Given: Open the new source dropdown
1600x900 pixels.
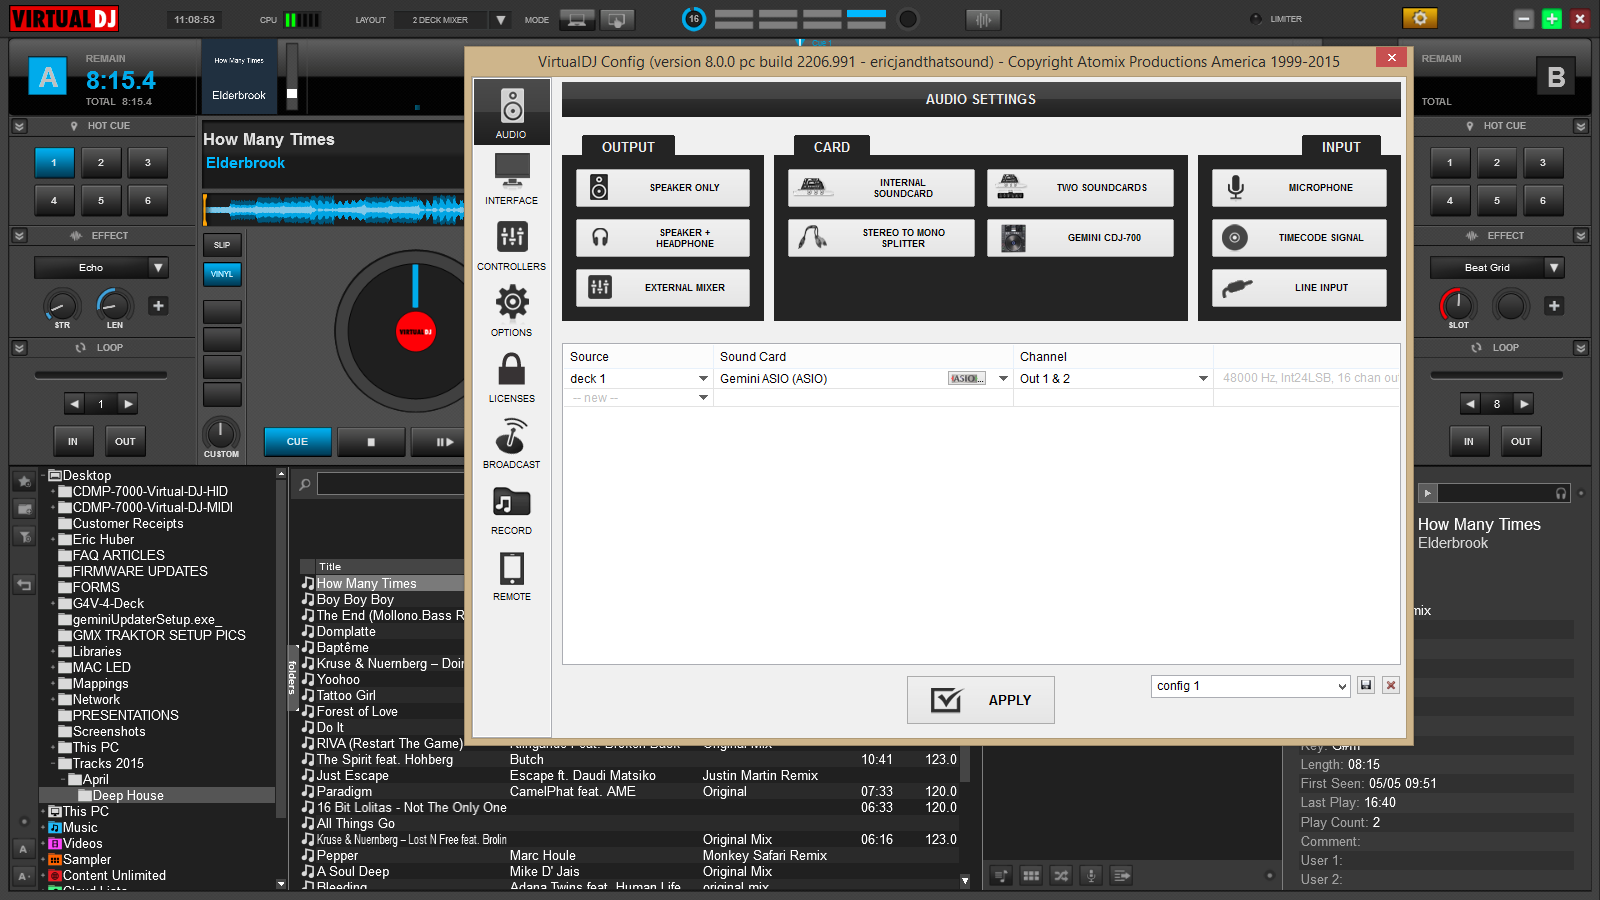Looking at the screenshot, I should [703, 398].
